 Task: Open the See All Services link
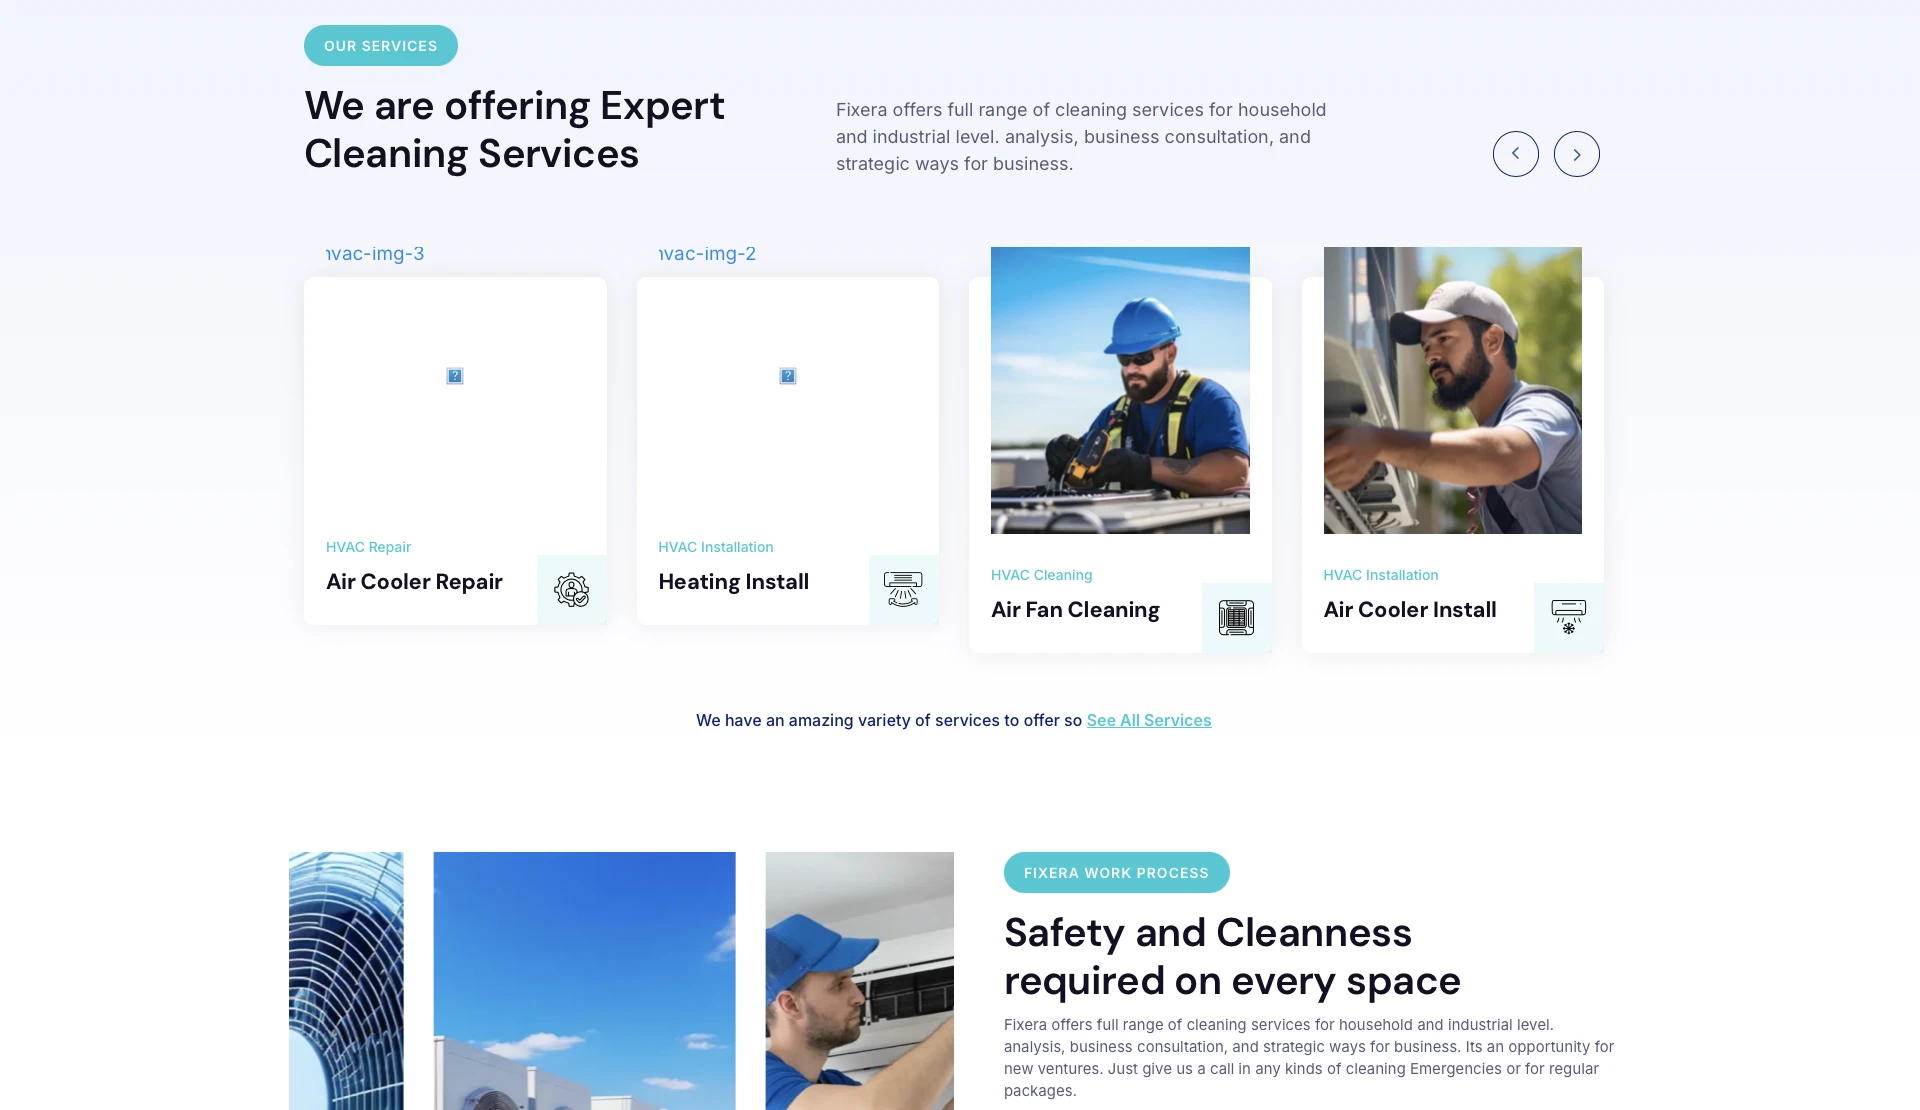point(1148,720)
